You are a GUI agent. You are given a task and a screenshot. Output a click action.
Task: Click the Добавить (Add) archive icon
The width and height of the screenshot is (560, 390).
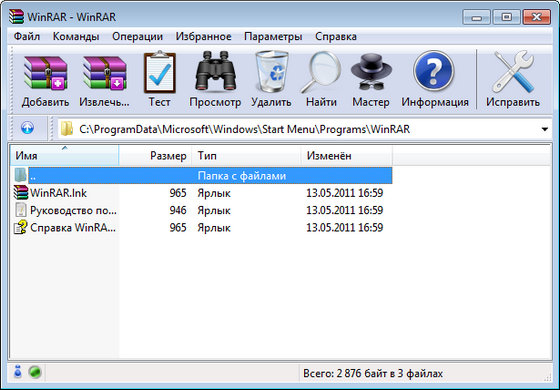[x=45, y=74]
